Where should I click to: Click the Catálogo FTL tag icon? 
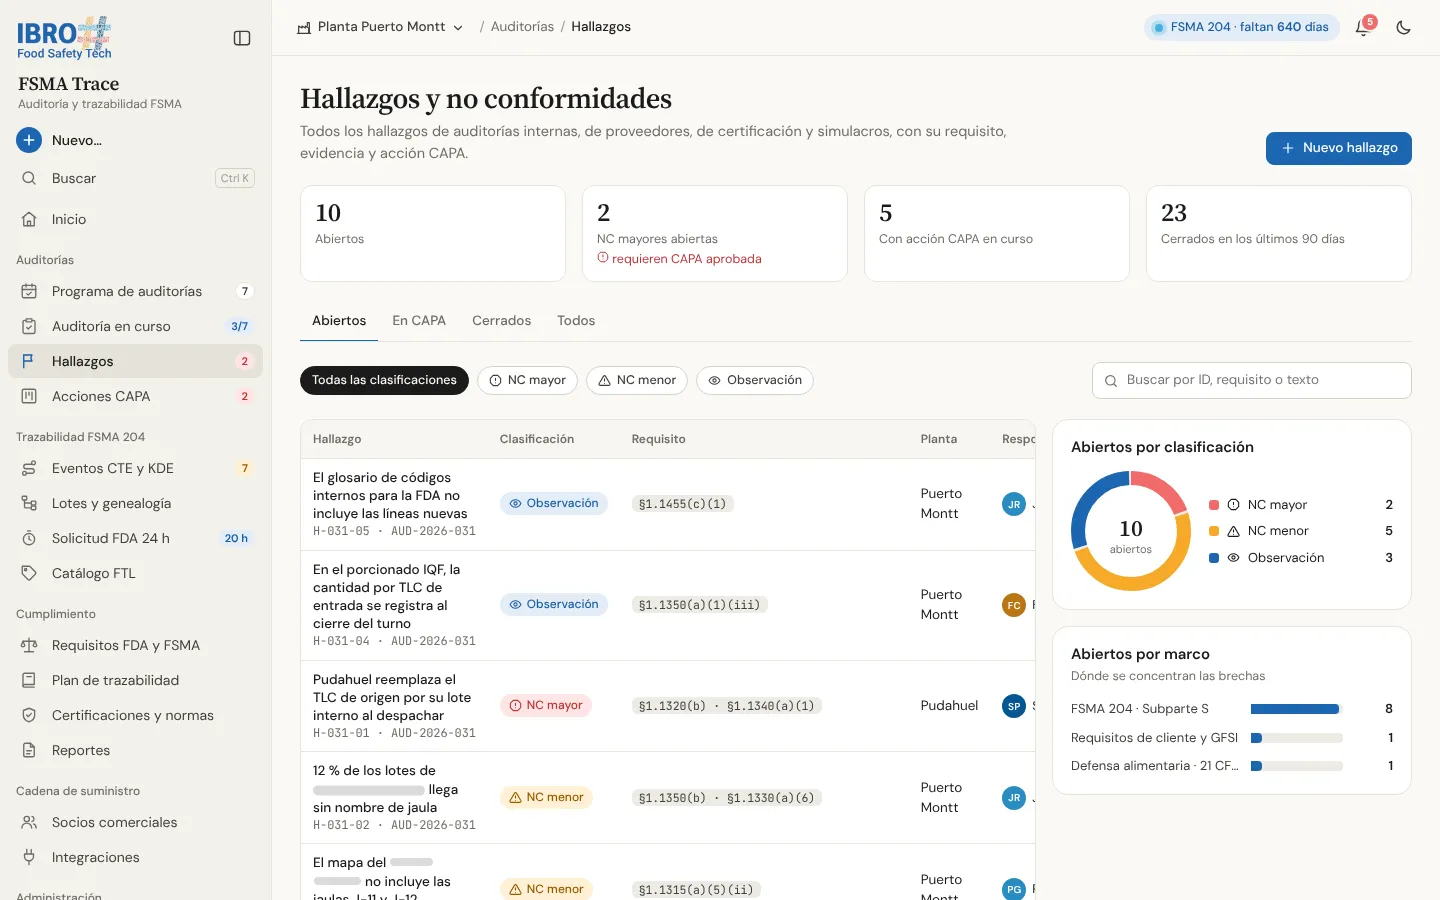[x=29, y=573]
